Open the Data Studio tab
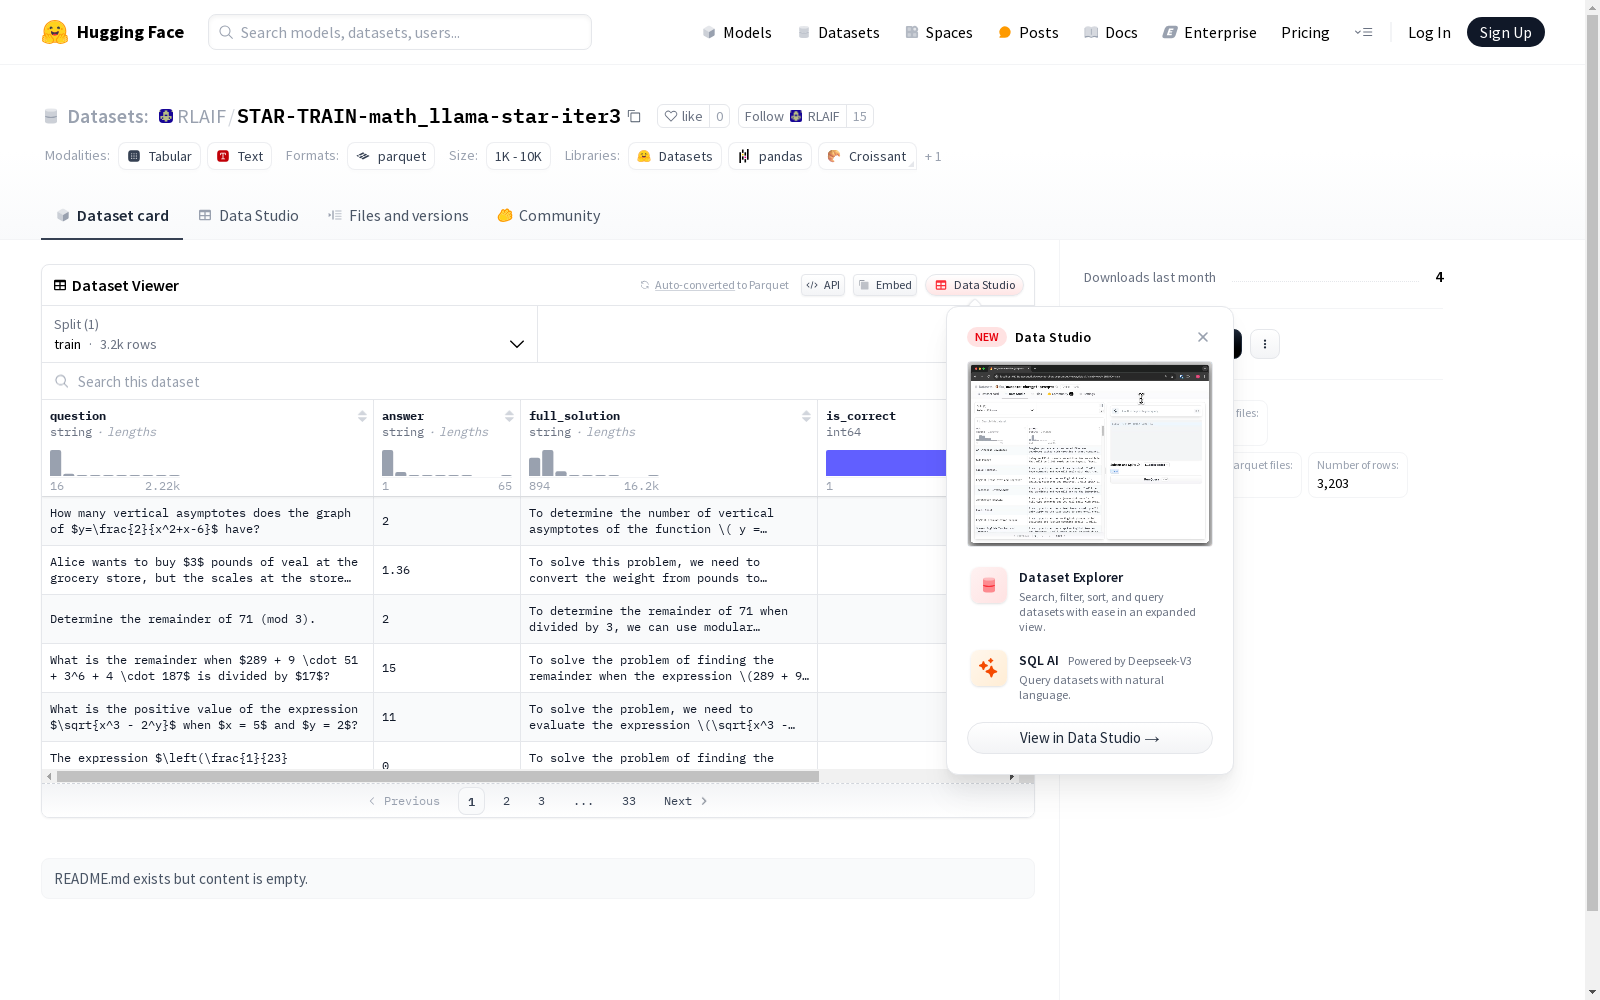The width and height of the screenshot is (1600, 1000). point(248,216)
